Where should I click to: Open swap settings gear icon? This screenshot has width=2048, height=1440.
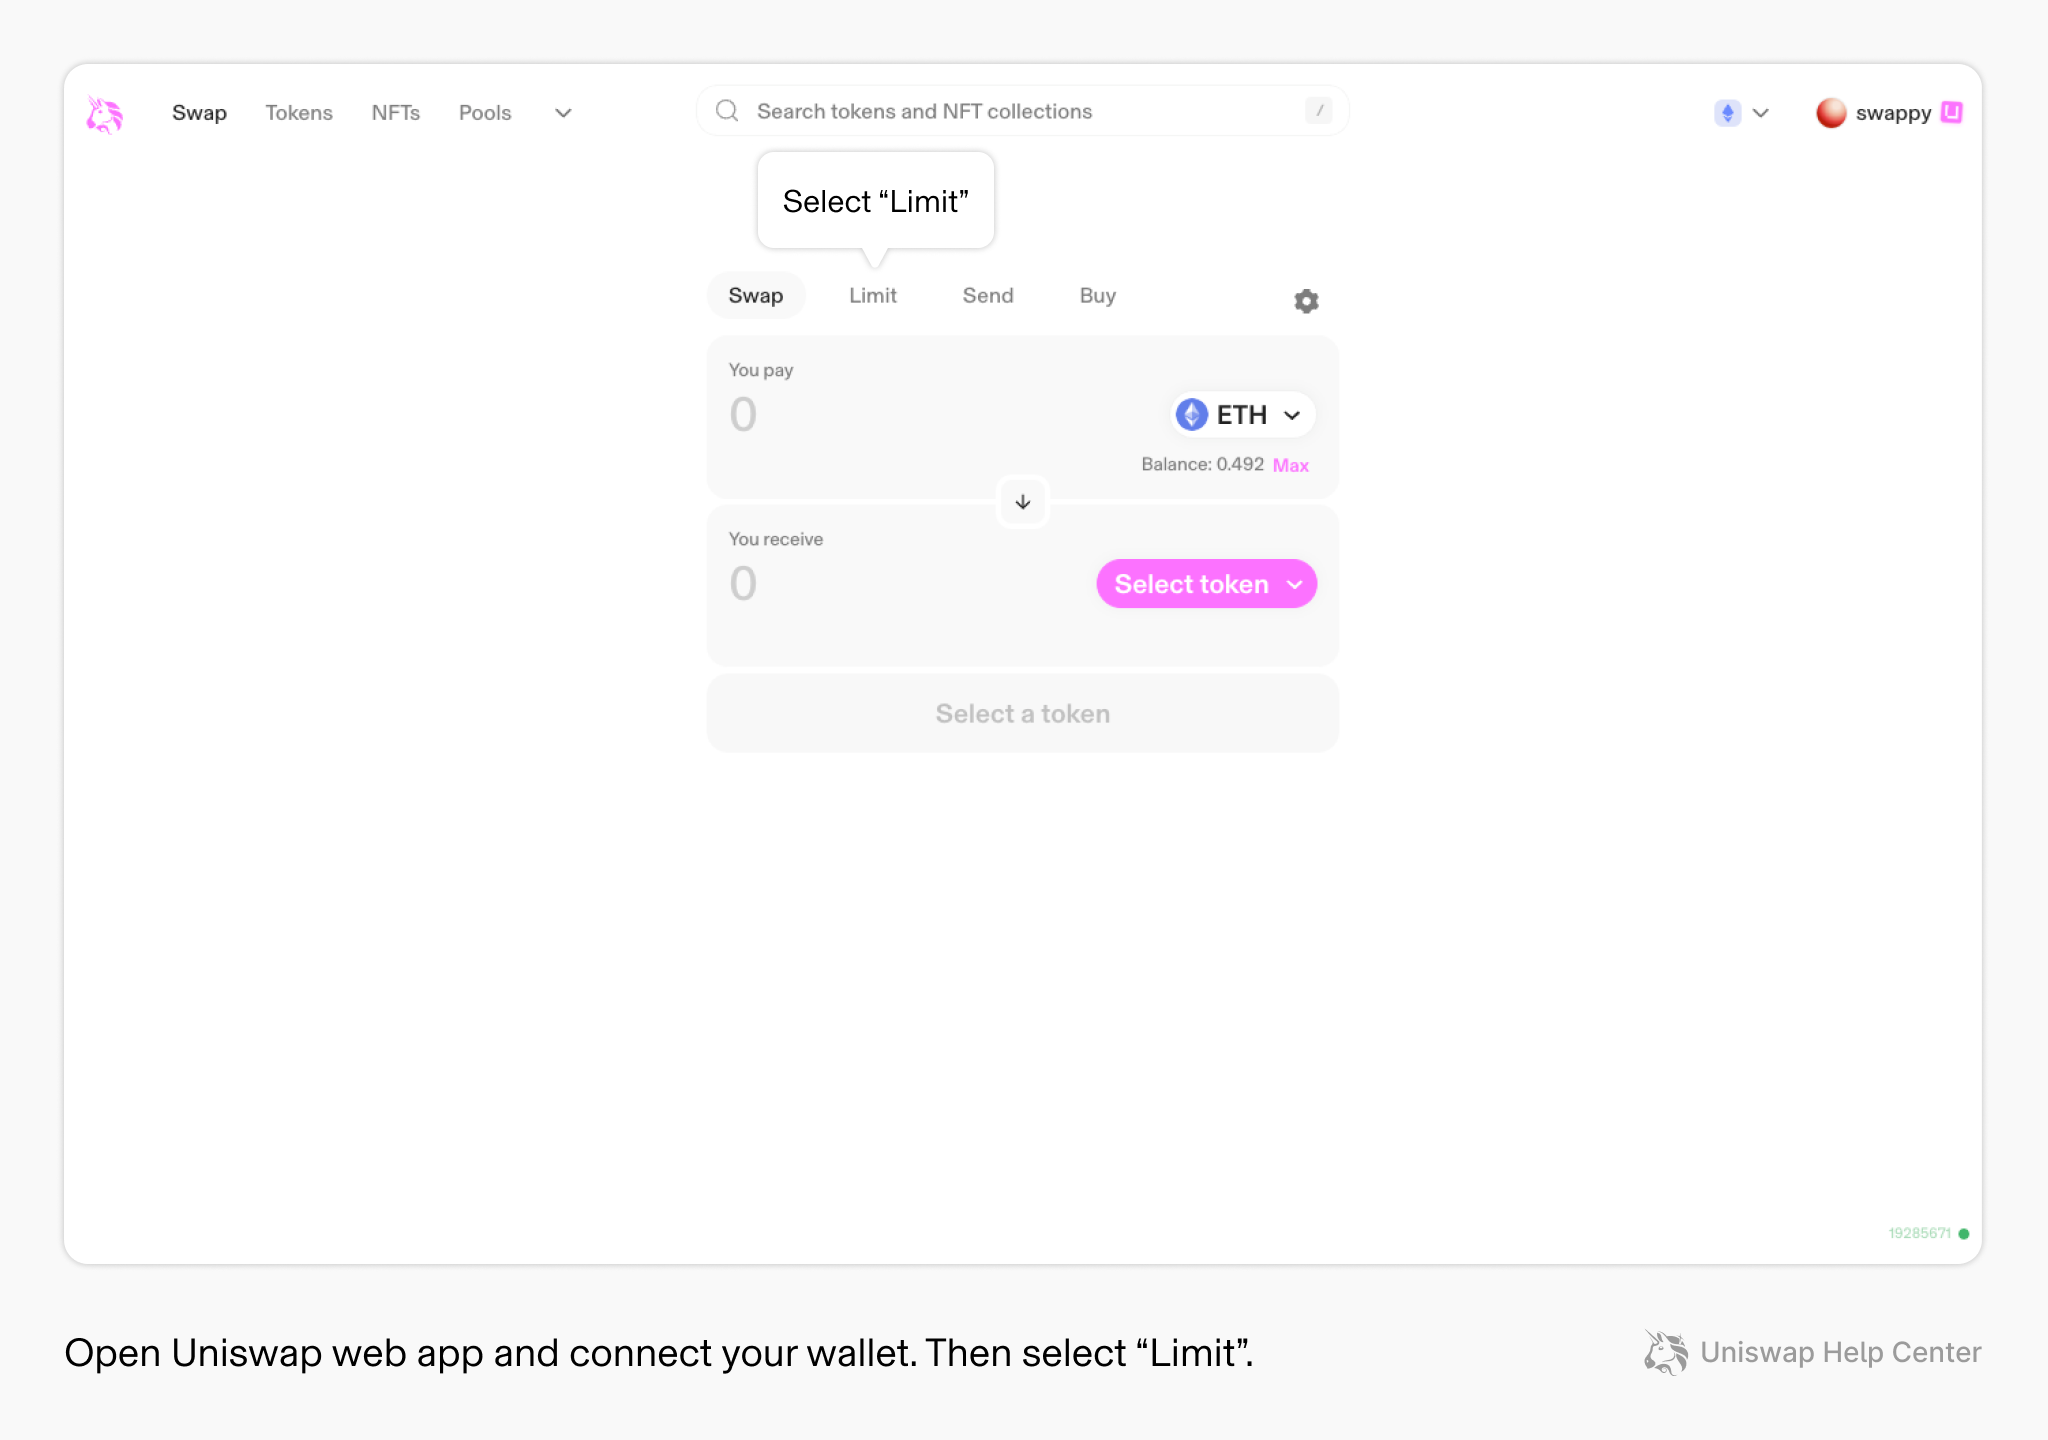(1306, 301)
